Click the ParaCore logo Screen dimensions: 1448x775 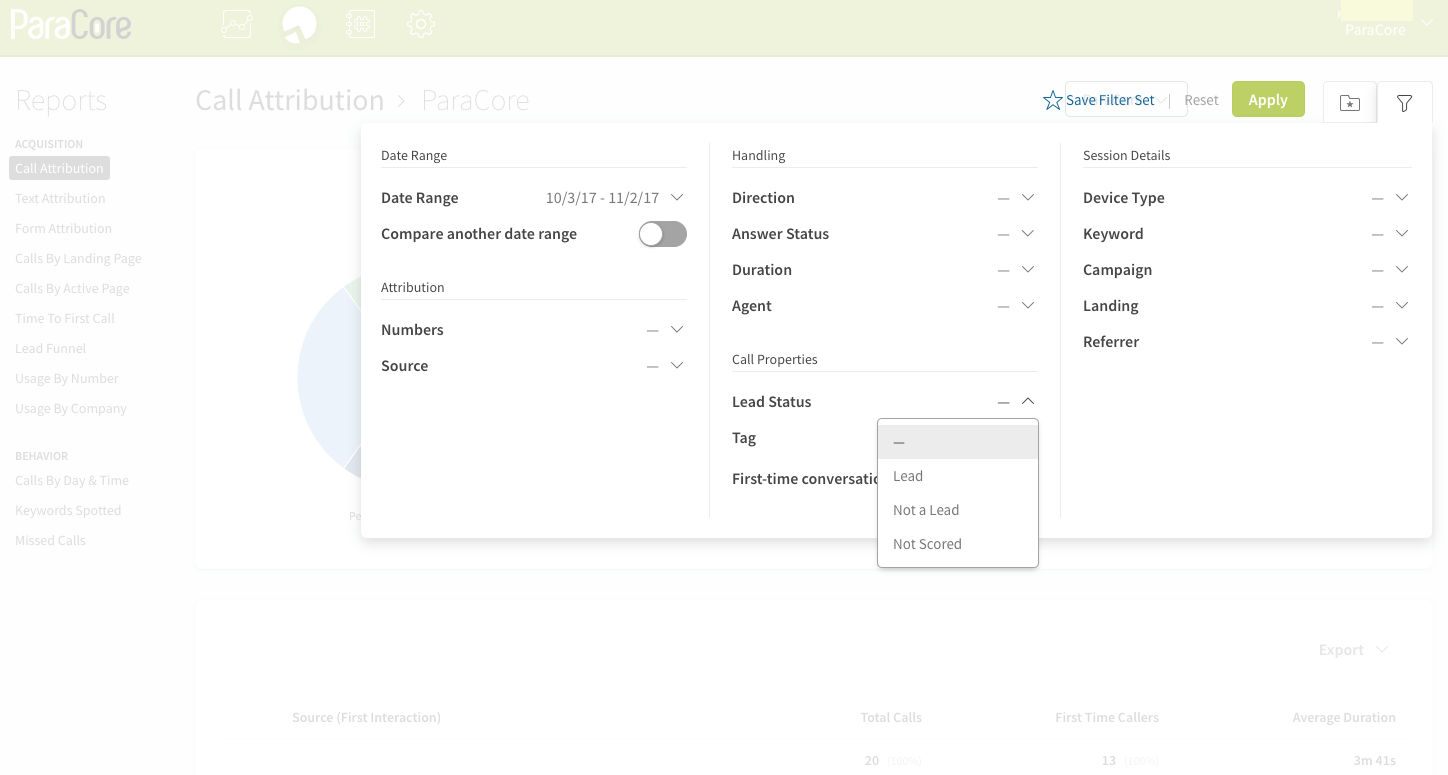[x=71, y=24]
